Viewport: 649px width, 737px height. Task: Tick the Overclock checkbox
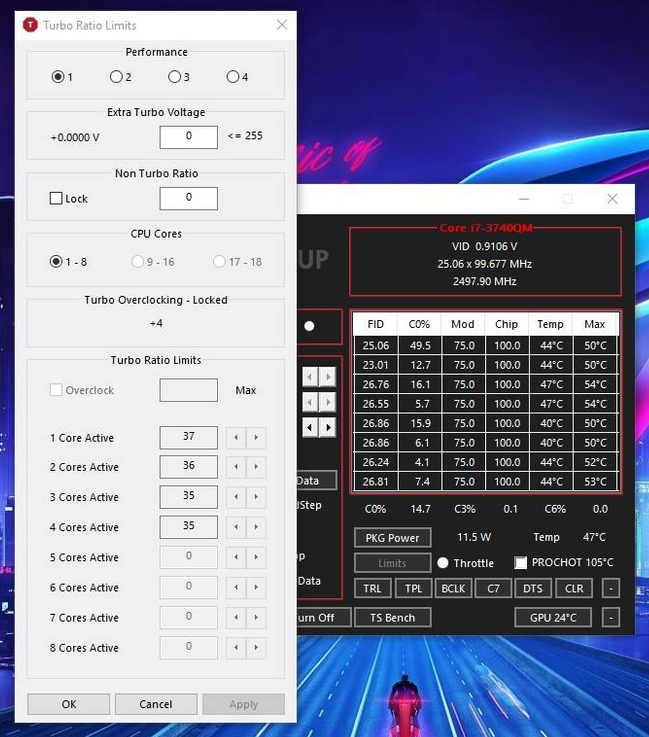56,390
